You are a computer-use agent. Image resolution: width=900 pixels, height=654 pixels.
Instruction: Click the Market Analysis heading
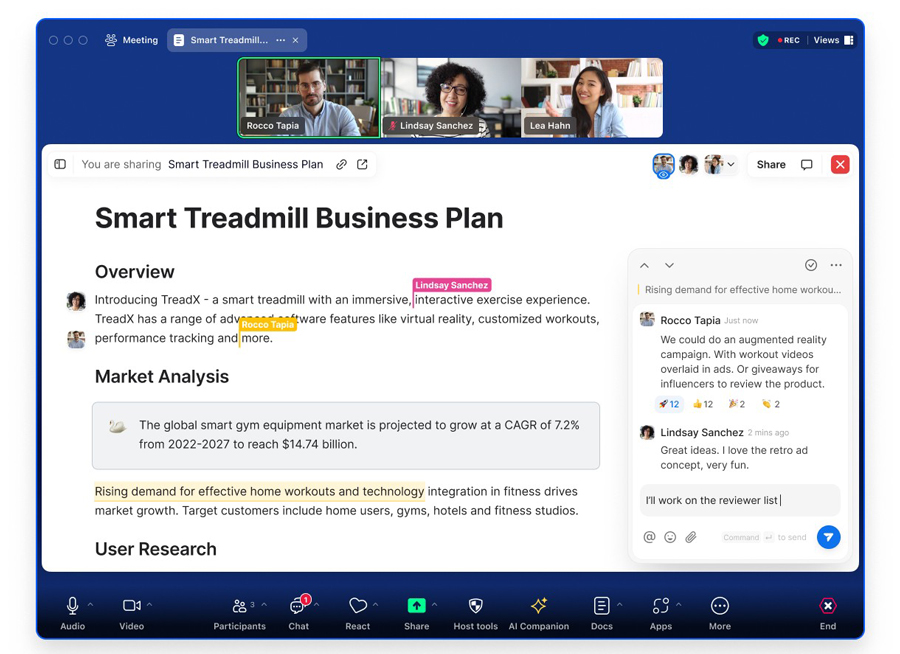[x=162, y=377]
